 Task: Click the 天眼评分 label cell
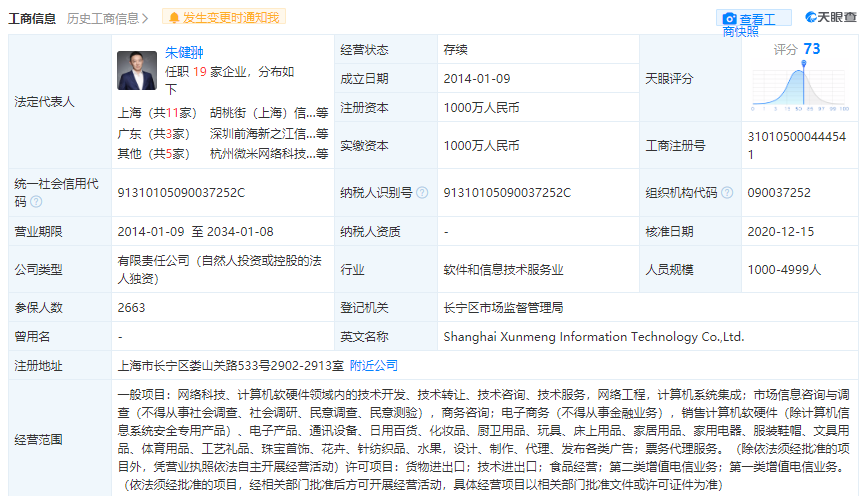click(690, 79)
